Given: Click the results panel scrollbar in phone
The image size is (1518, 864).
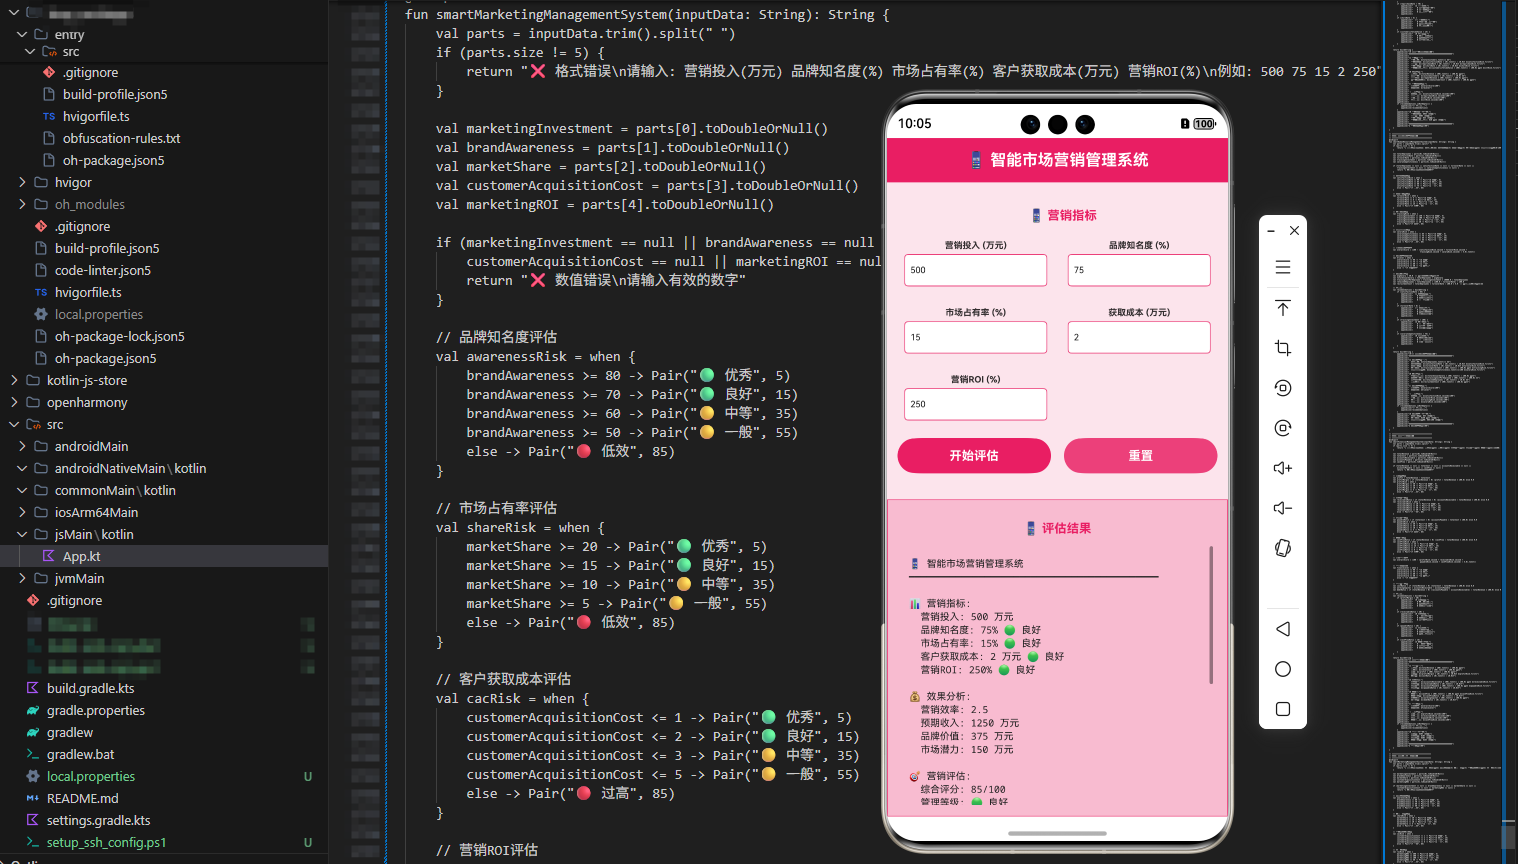Looking at the screenshot, I should (x=1211, y=615).
